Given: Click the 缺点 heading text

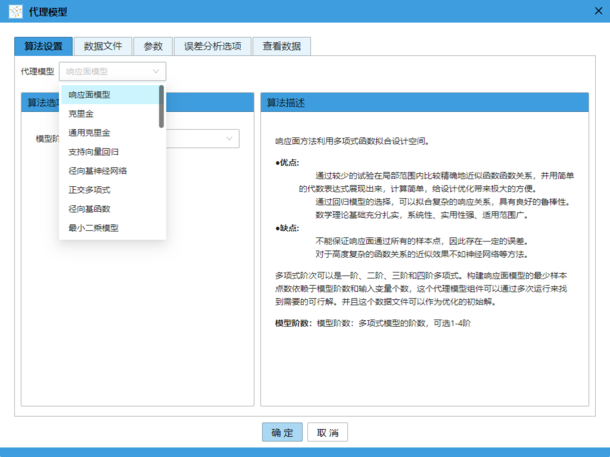Looking at the screenshot, I should (287, 228).
